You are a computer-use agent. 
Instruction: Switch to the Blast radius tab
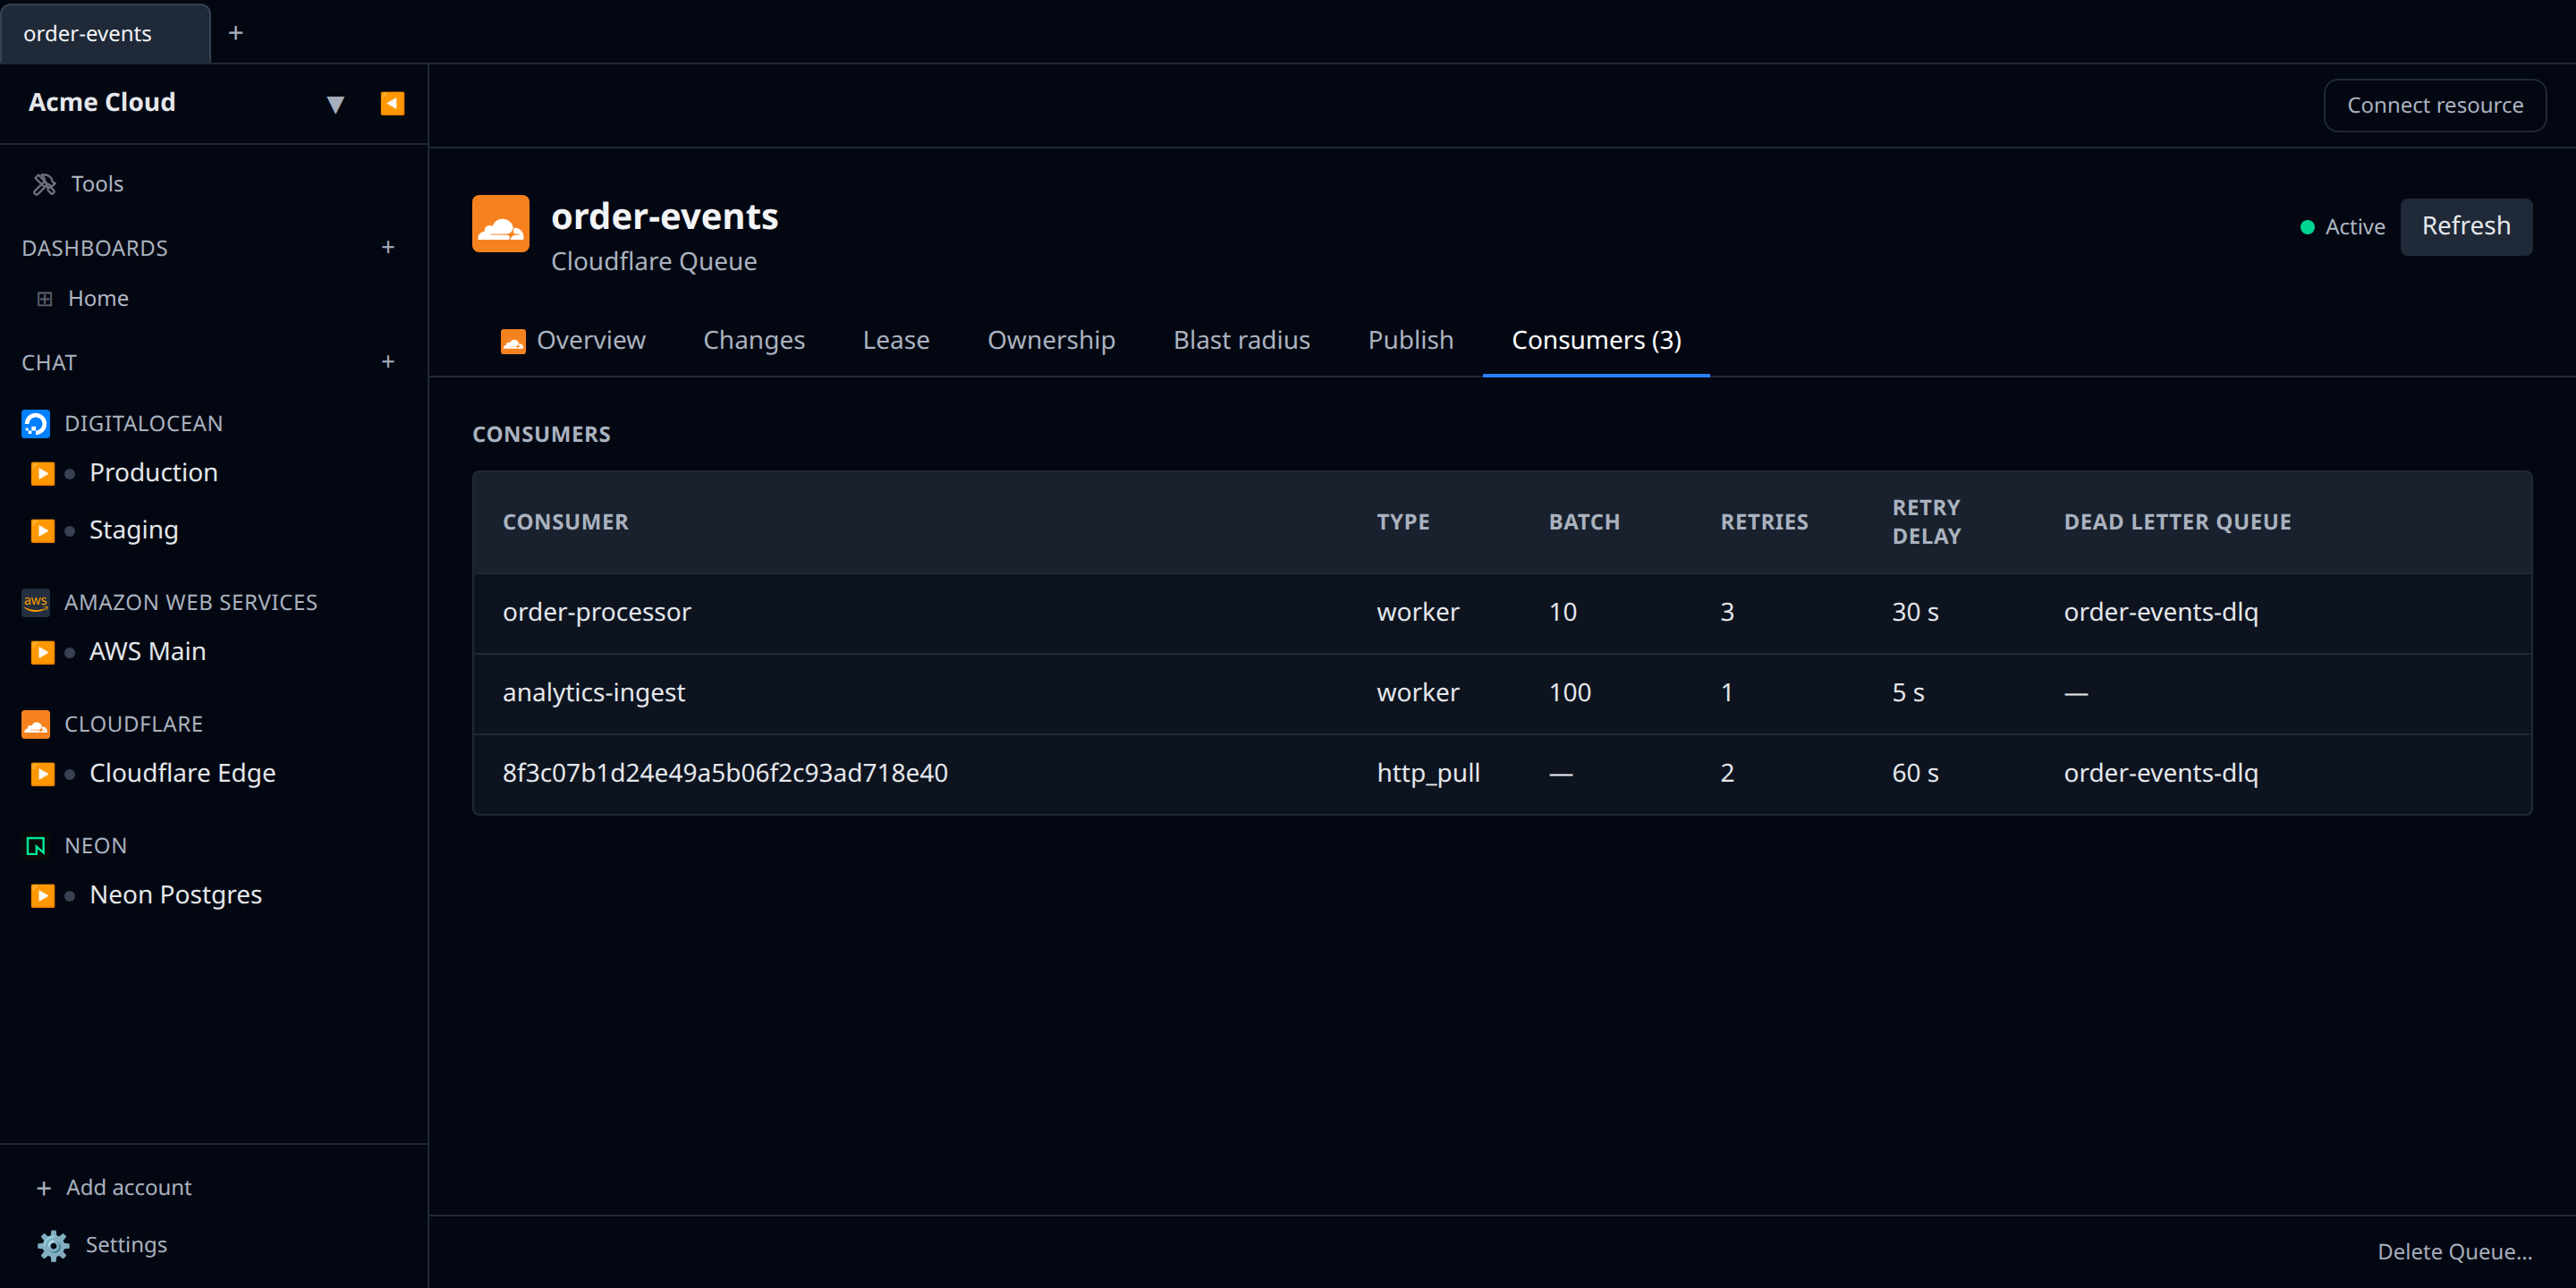[1241, 340]
